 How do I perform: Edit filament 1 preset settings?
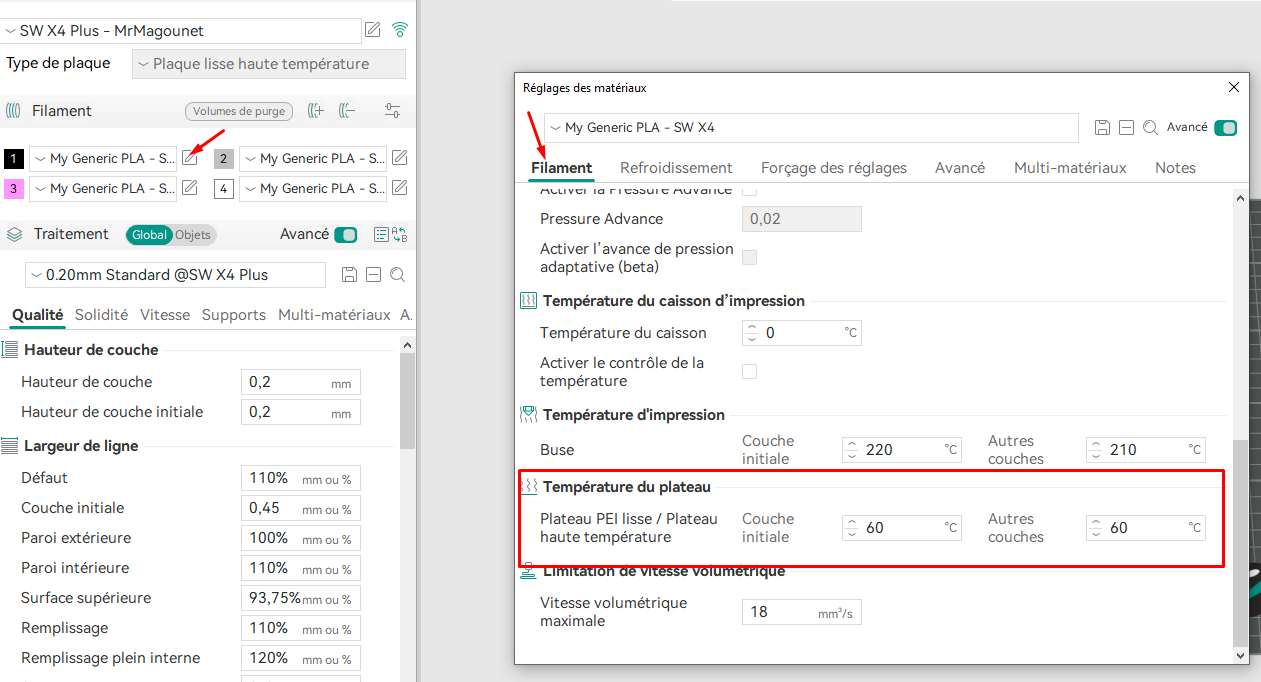pos(190,158)
